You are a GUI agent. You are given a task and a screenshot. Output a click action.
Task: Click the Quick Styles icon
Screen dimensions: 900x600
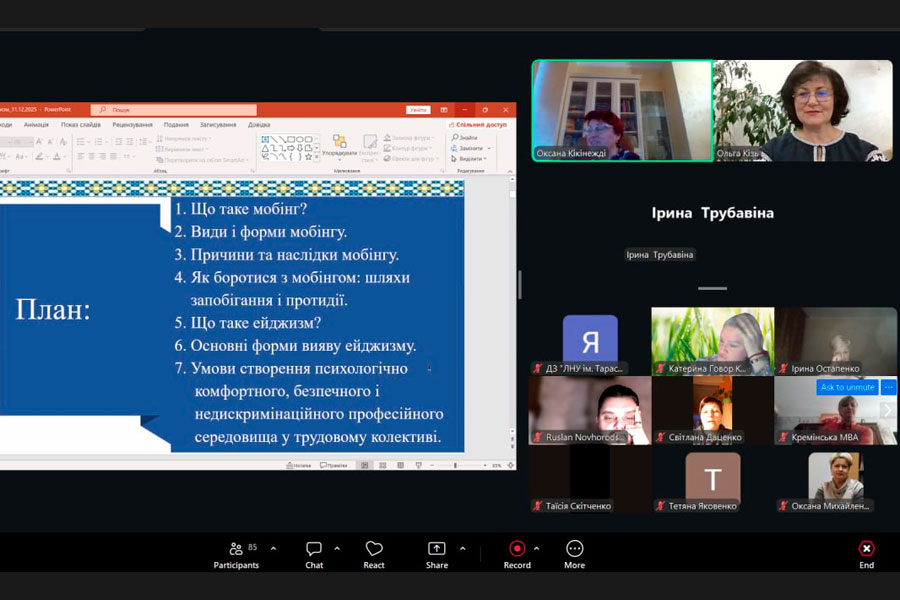click(370, 141)
